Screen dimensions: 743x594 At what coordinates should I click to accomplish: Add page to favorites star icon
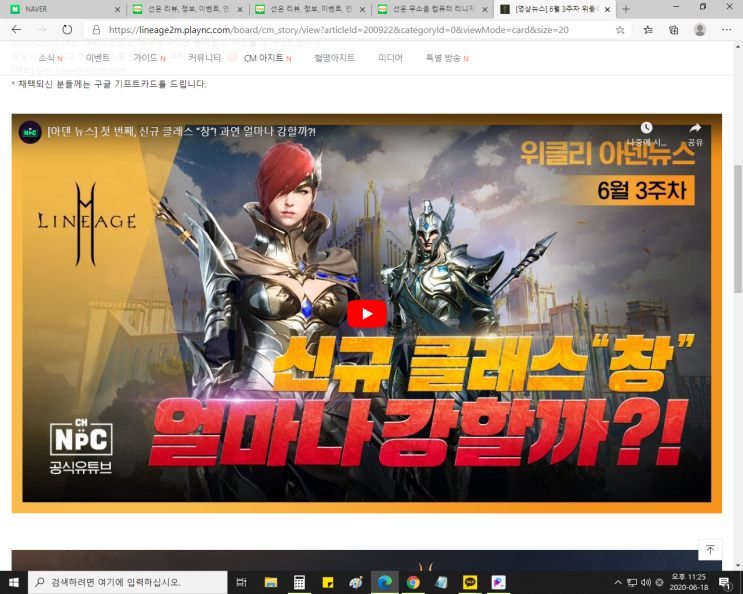pos(620,30)
